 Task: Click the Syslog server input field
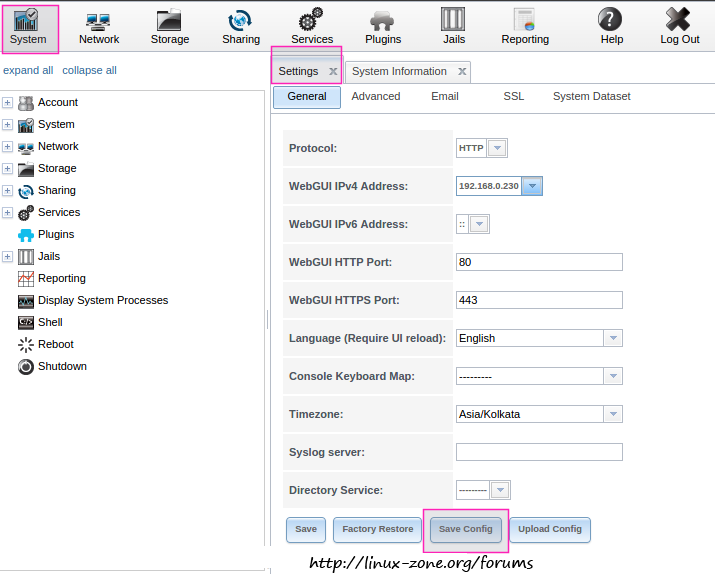539,452
